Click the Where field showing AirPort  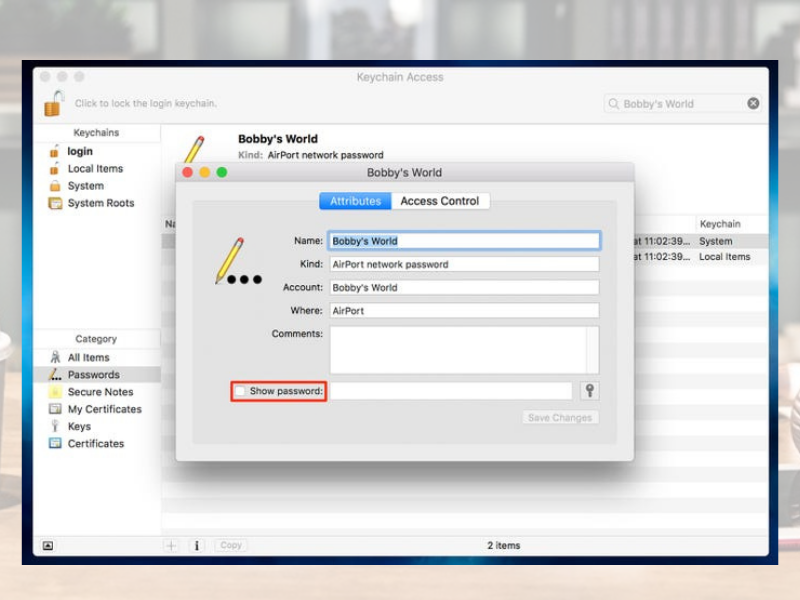[x=464, y=311]
